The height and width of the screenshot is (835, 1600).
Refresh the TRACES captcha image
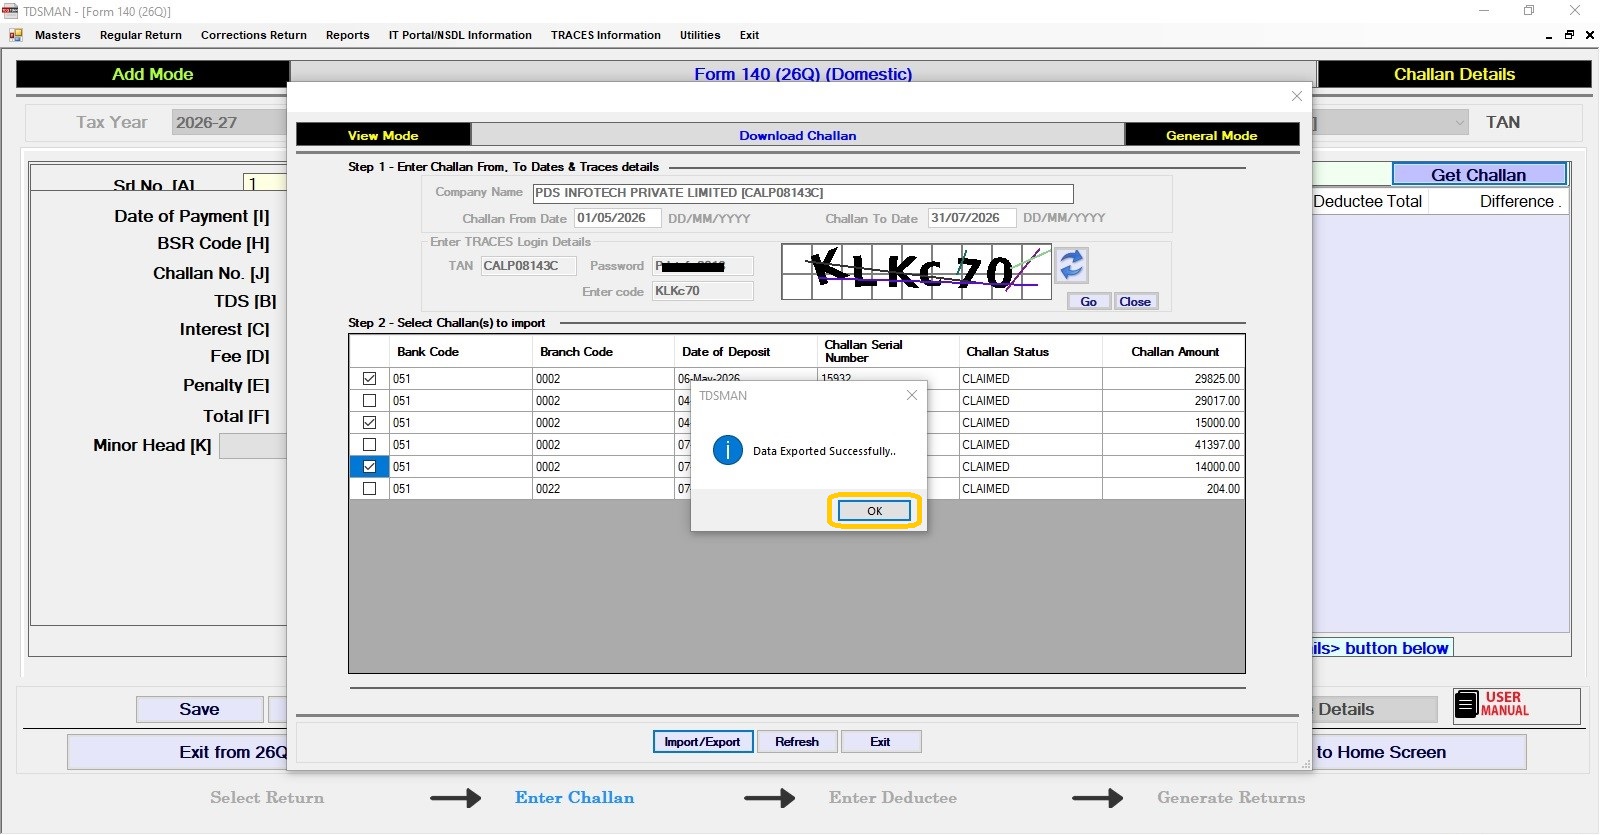coord(1072,265)
